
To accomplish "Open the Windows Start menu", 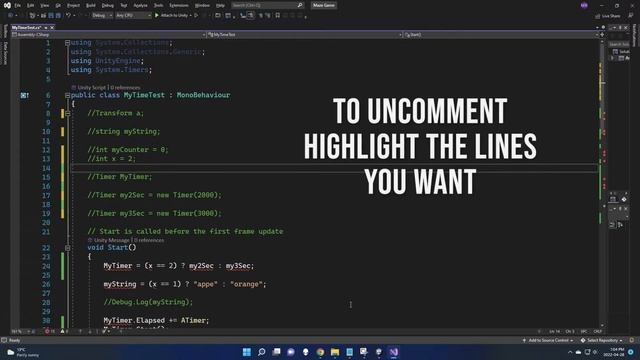I will (x=247, y=352).
